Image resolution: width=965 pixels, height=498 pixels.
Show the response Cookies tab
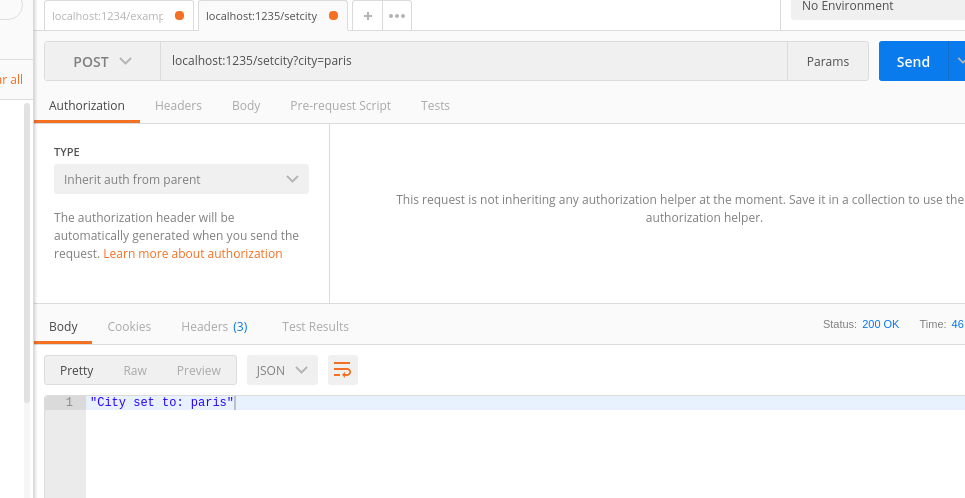129,326
